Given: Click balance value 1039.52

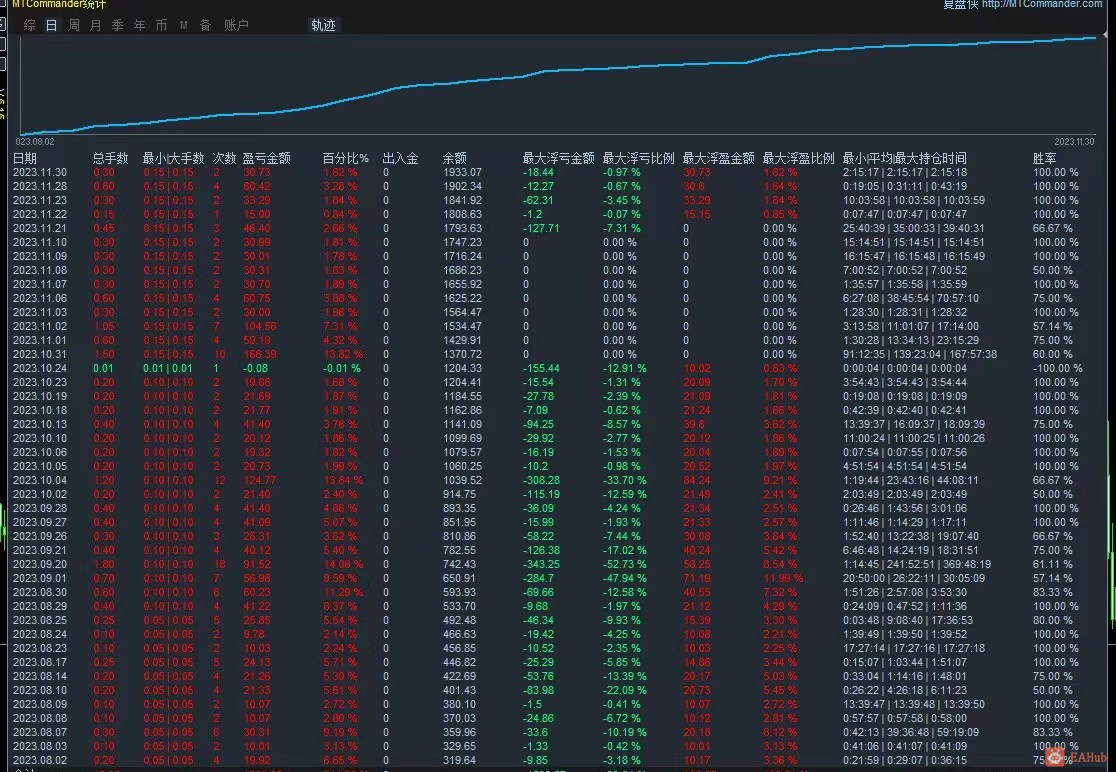Looking at the screenshot, I should (x=462, y=480).
